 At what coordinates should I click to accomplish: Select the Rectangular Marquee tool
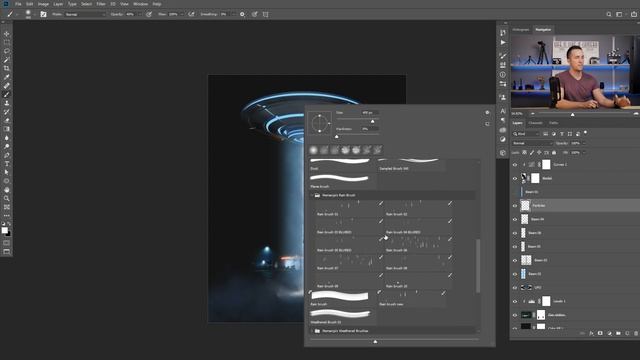[x=7, y=42]
